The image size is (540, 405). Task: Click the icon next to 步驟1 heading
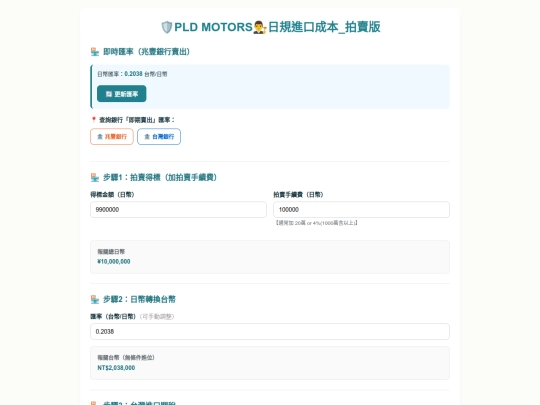pos(95,177)
